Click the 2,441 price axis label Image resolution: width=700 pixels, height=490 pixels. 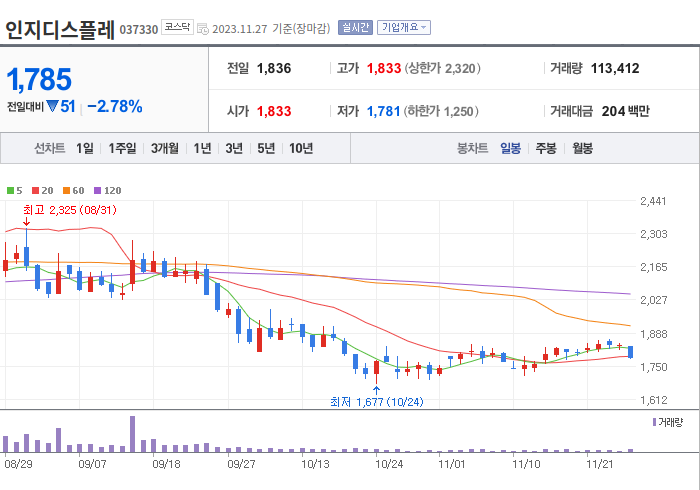pyautogui.click(x=653, y=201)
